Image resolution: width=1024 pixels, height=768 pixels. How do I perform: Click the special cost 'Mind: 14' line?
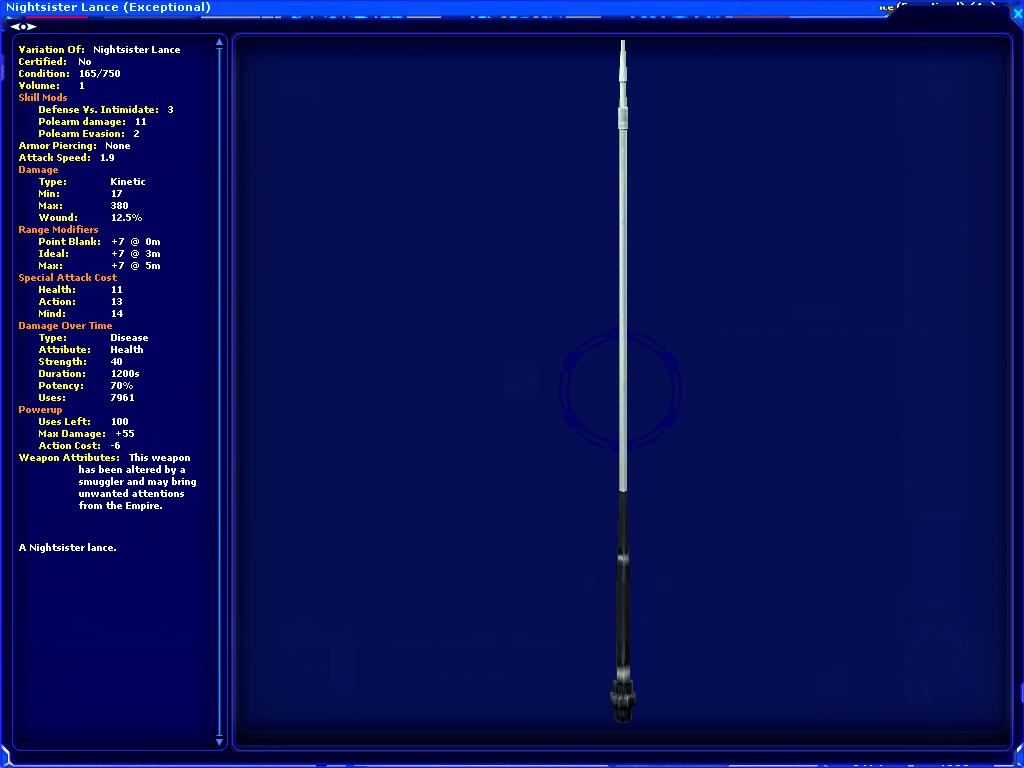pos(80,313)
